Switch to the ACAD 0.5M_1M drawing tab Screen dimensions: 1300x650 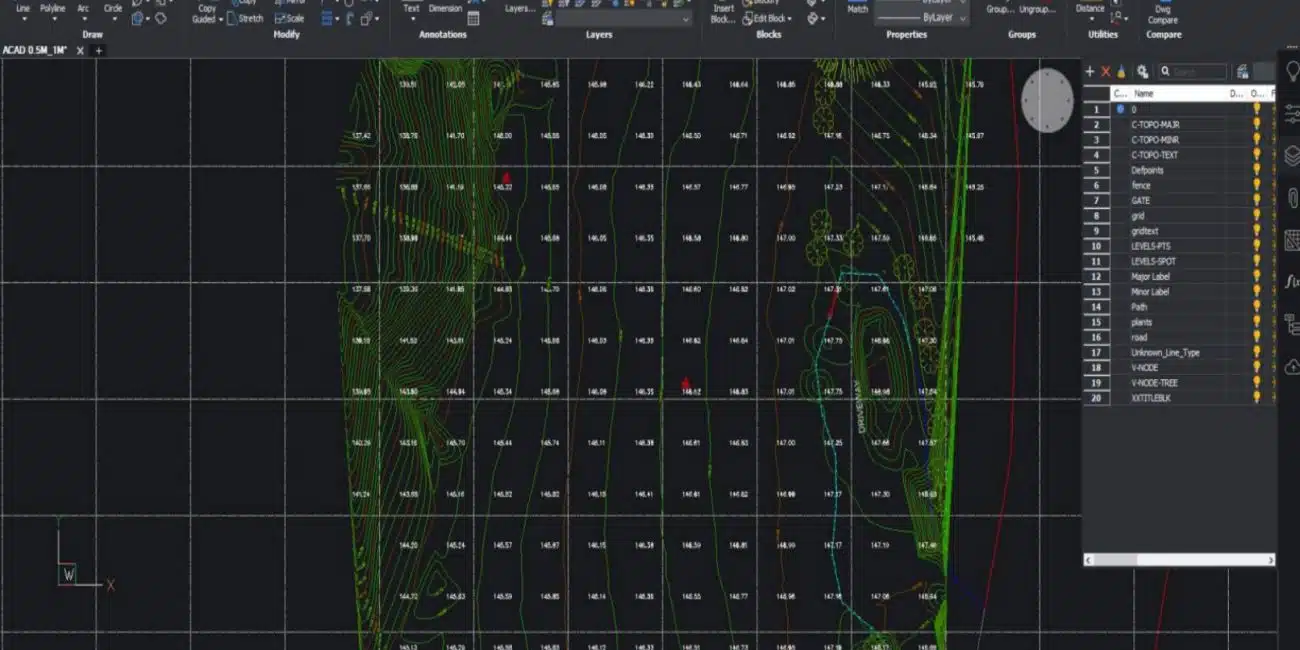pos(35,51)
